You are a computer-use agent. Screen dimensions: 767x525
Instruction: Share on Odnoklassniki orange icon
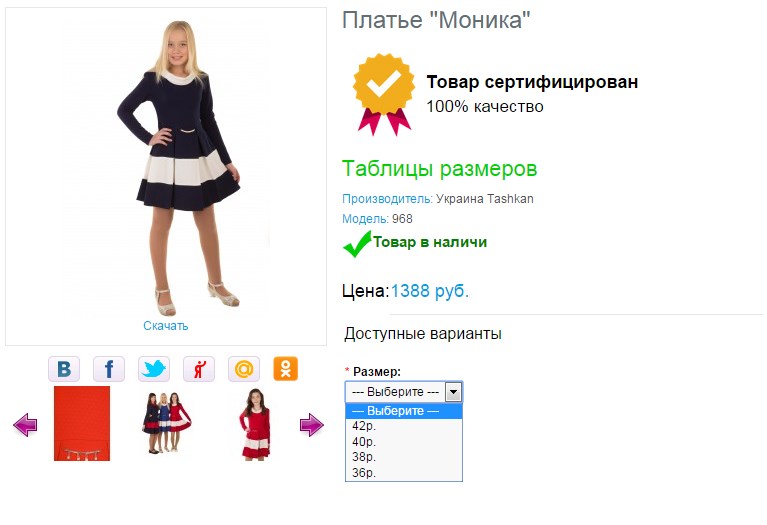click(286, 369)
